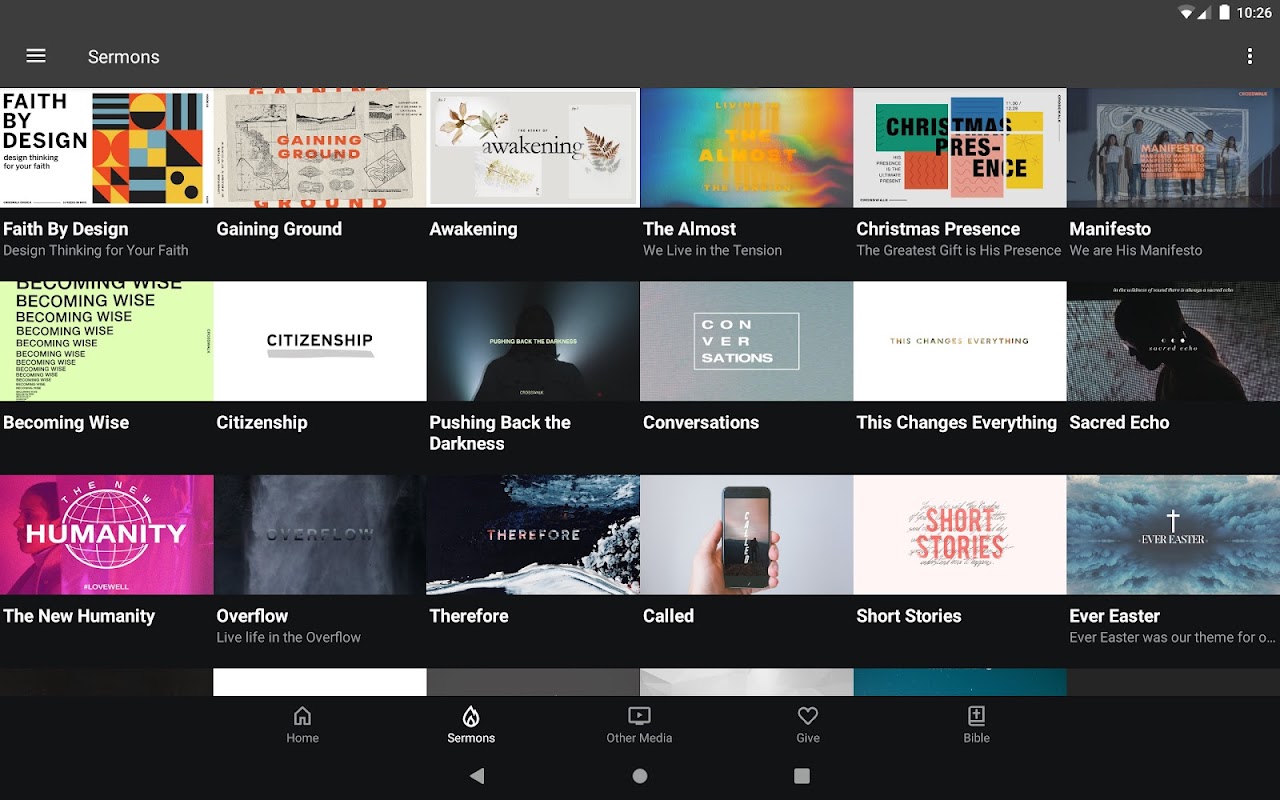Select "The New Humanity" title
Screen dimensions: 1280x800
(x=79, y=616)
